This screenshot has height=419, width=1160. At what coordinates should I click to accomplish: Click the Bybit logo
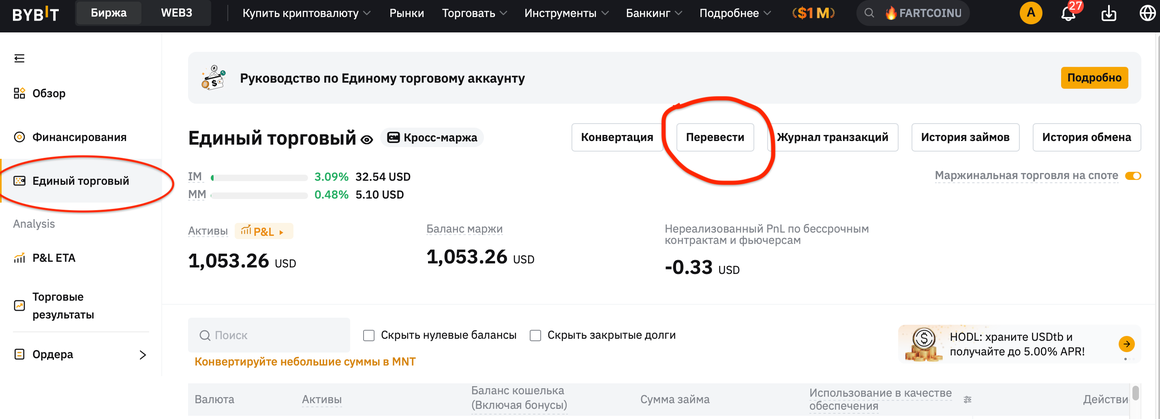click(x=35, y=13)
